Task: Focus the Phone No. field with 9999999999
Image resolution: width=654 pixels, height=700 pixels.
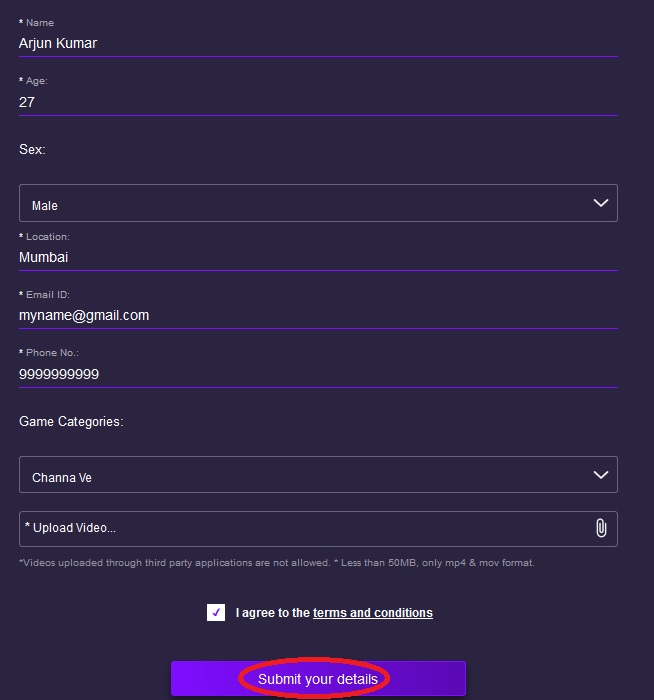Action: (318, 374)
